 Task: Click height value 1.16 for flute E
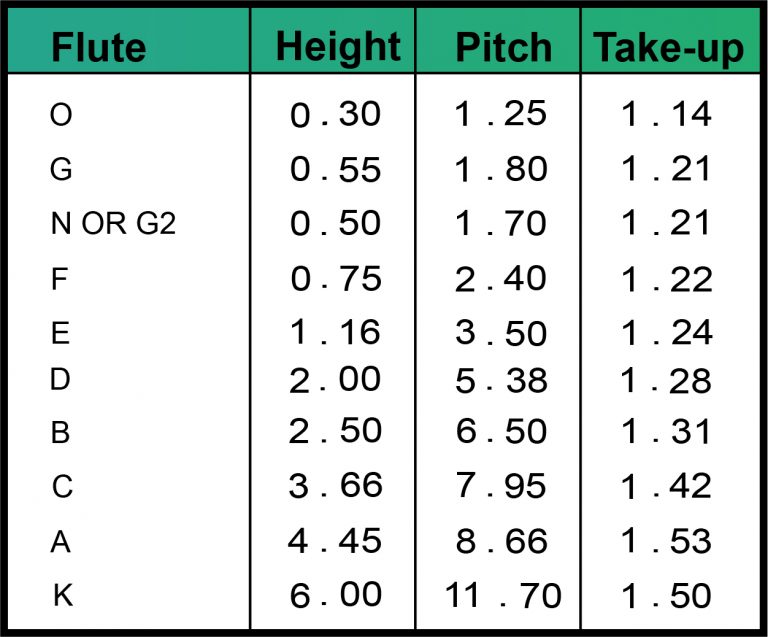[x=336, y=333]
